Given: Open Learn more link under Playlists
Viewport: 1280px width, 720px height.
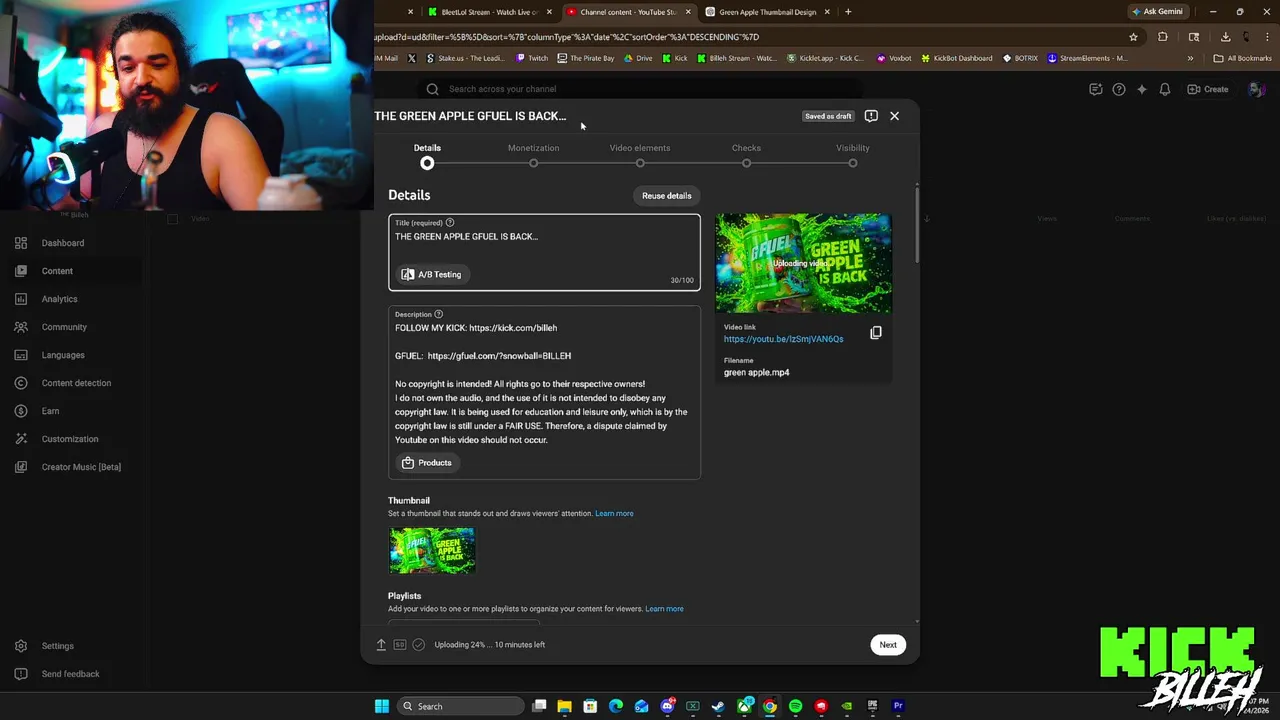Looking at the screenshot, I should [664, 609].
